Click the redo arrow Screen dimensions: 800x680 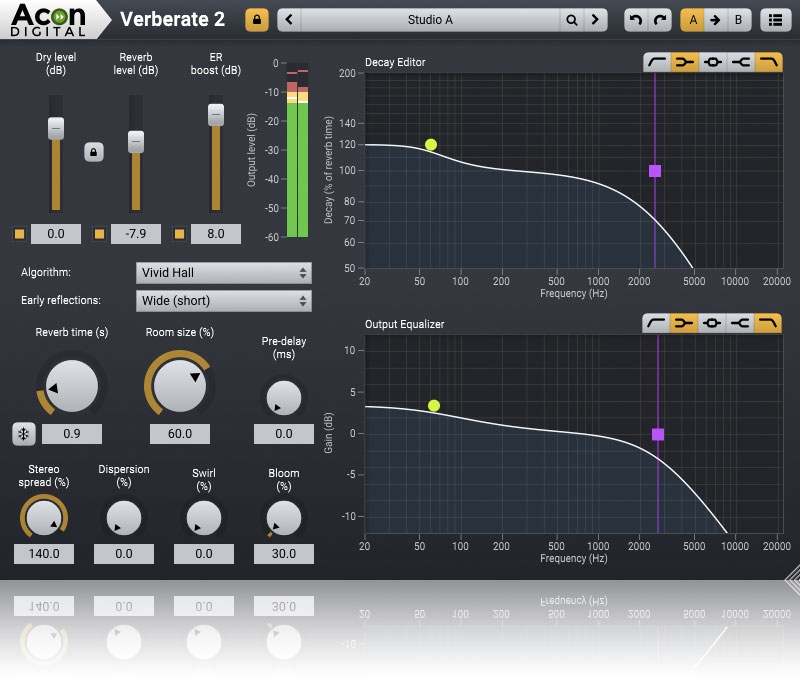point(659,19)
